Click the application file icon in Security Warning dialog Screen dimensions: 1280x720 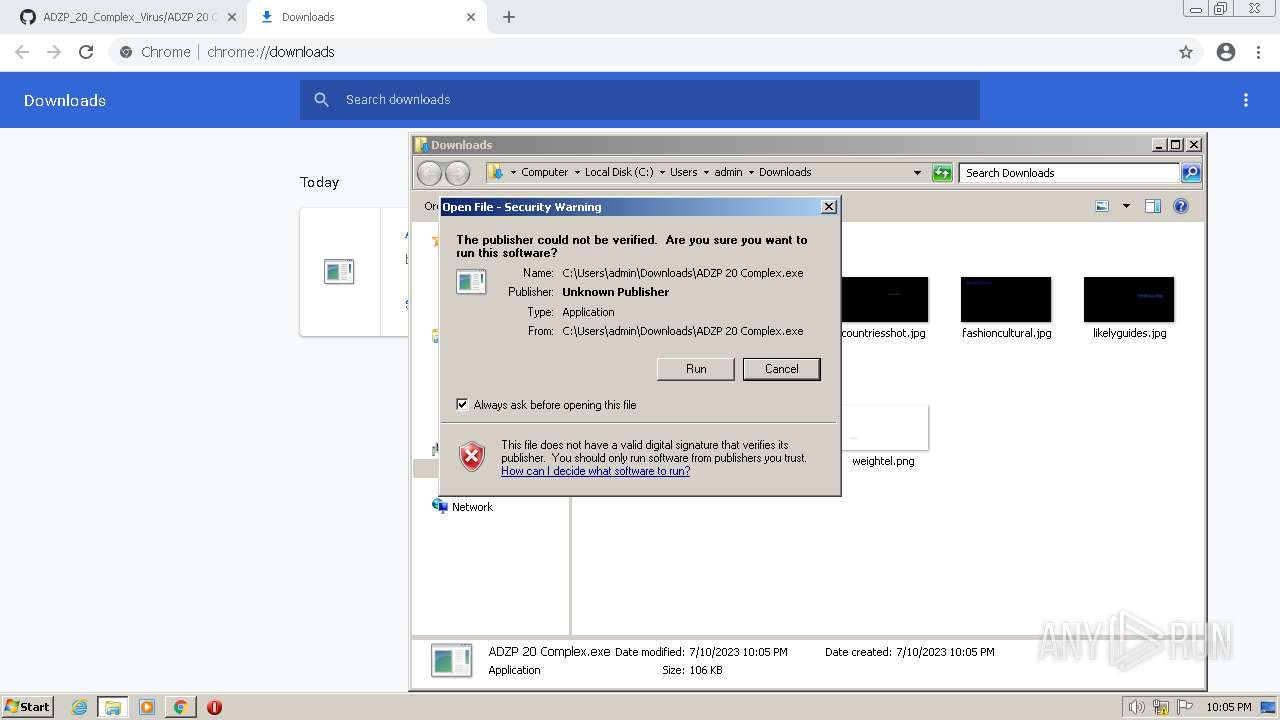click(x=471, y=282)
